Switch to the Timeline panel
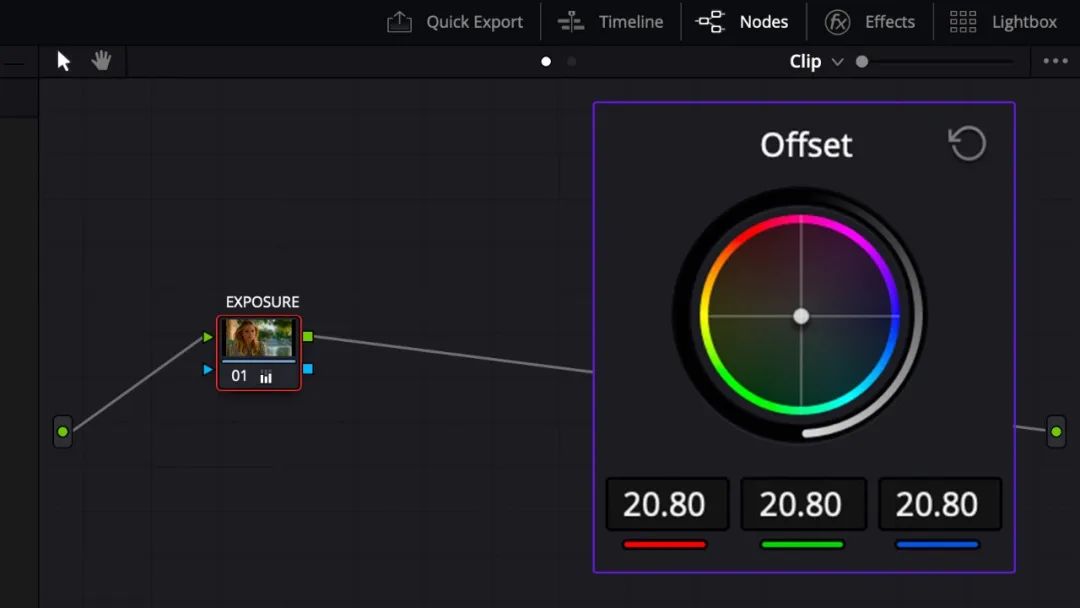1080x608 pixels. click(610, 22)
